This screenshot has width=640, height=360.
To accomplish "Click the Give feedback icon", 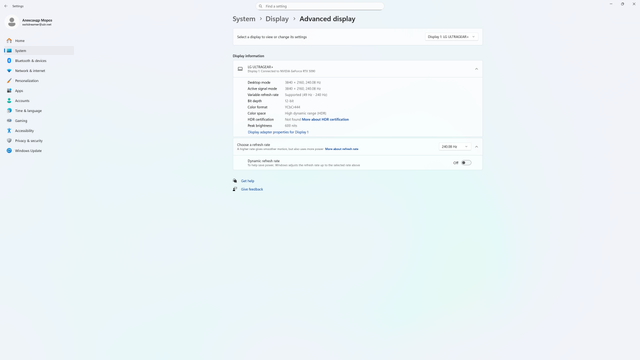I will [x=235, y=189].
